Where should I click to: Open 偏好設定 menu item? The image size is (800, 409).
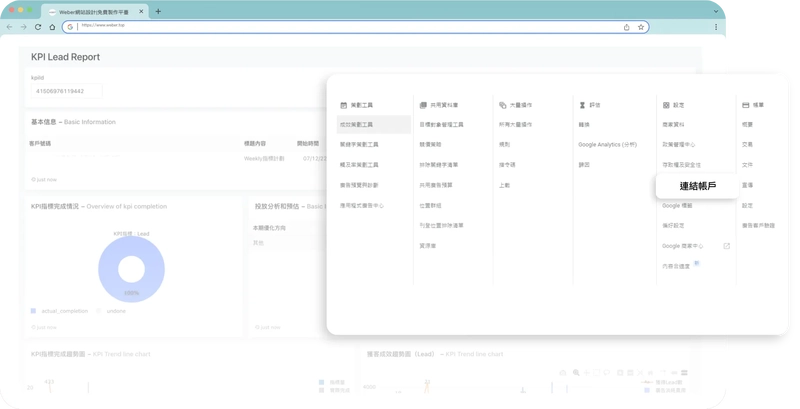(x=673, y=225)
